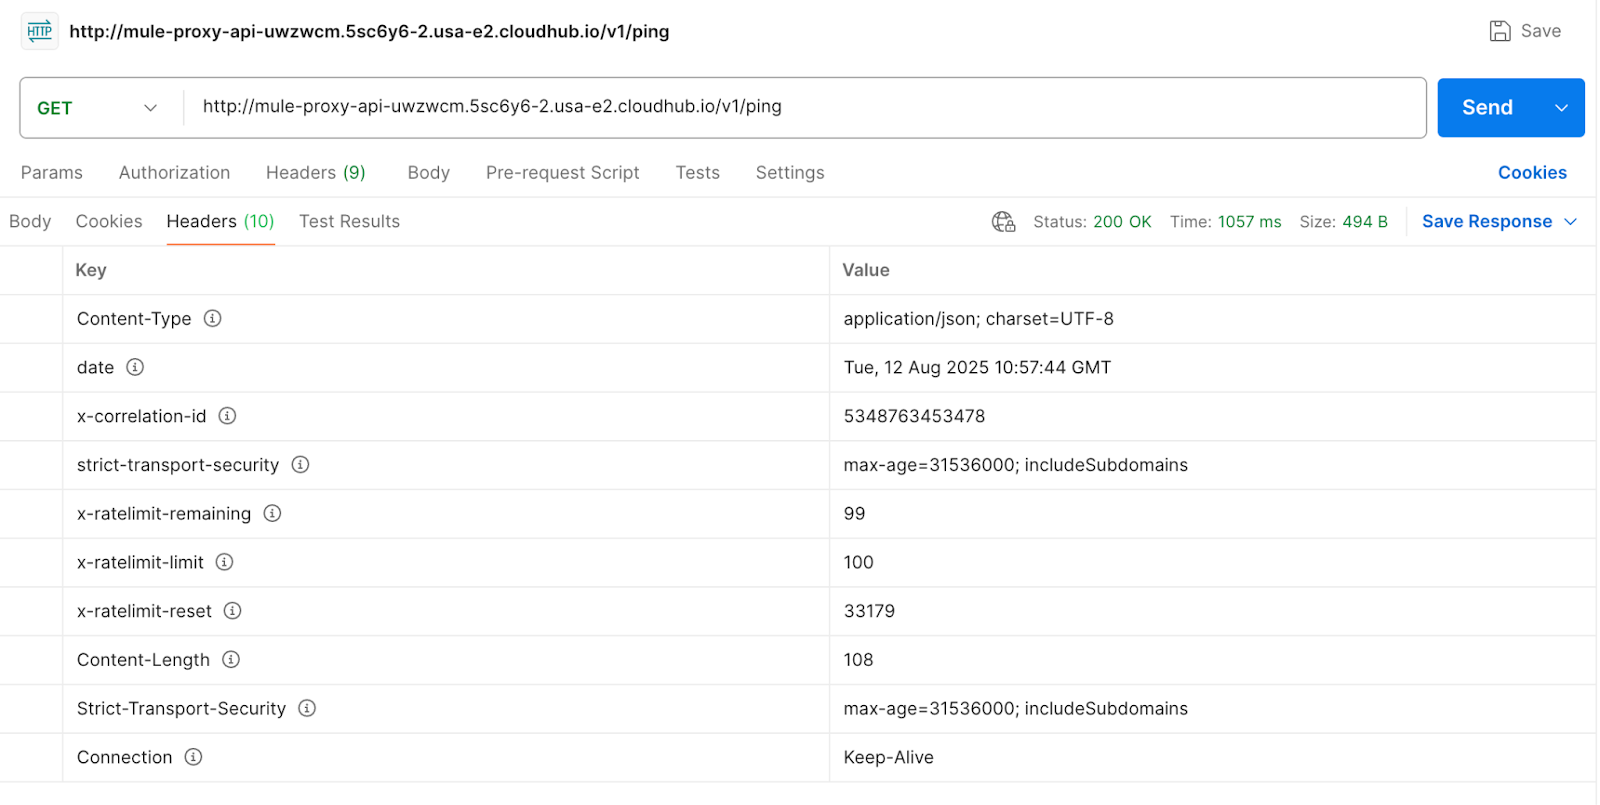Screen dimensions: 1600x805
Task: Switch to the Authorization tab
Action: [174, 172]
